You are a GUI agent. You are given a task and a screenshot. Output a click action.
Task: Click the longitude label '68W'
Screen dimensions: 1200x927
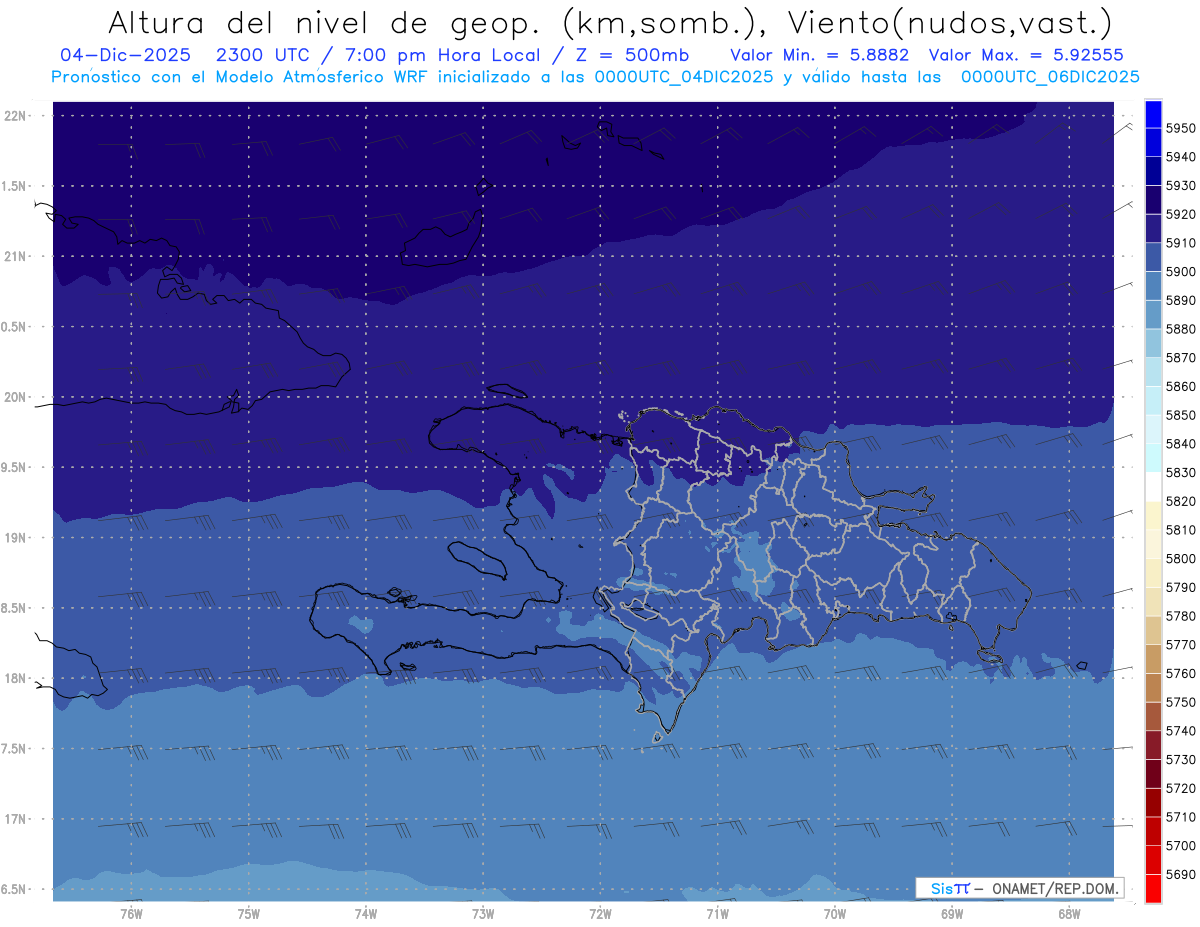point(1068,914)
